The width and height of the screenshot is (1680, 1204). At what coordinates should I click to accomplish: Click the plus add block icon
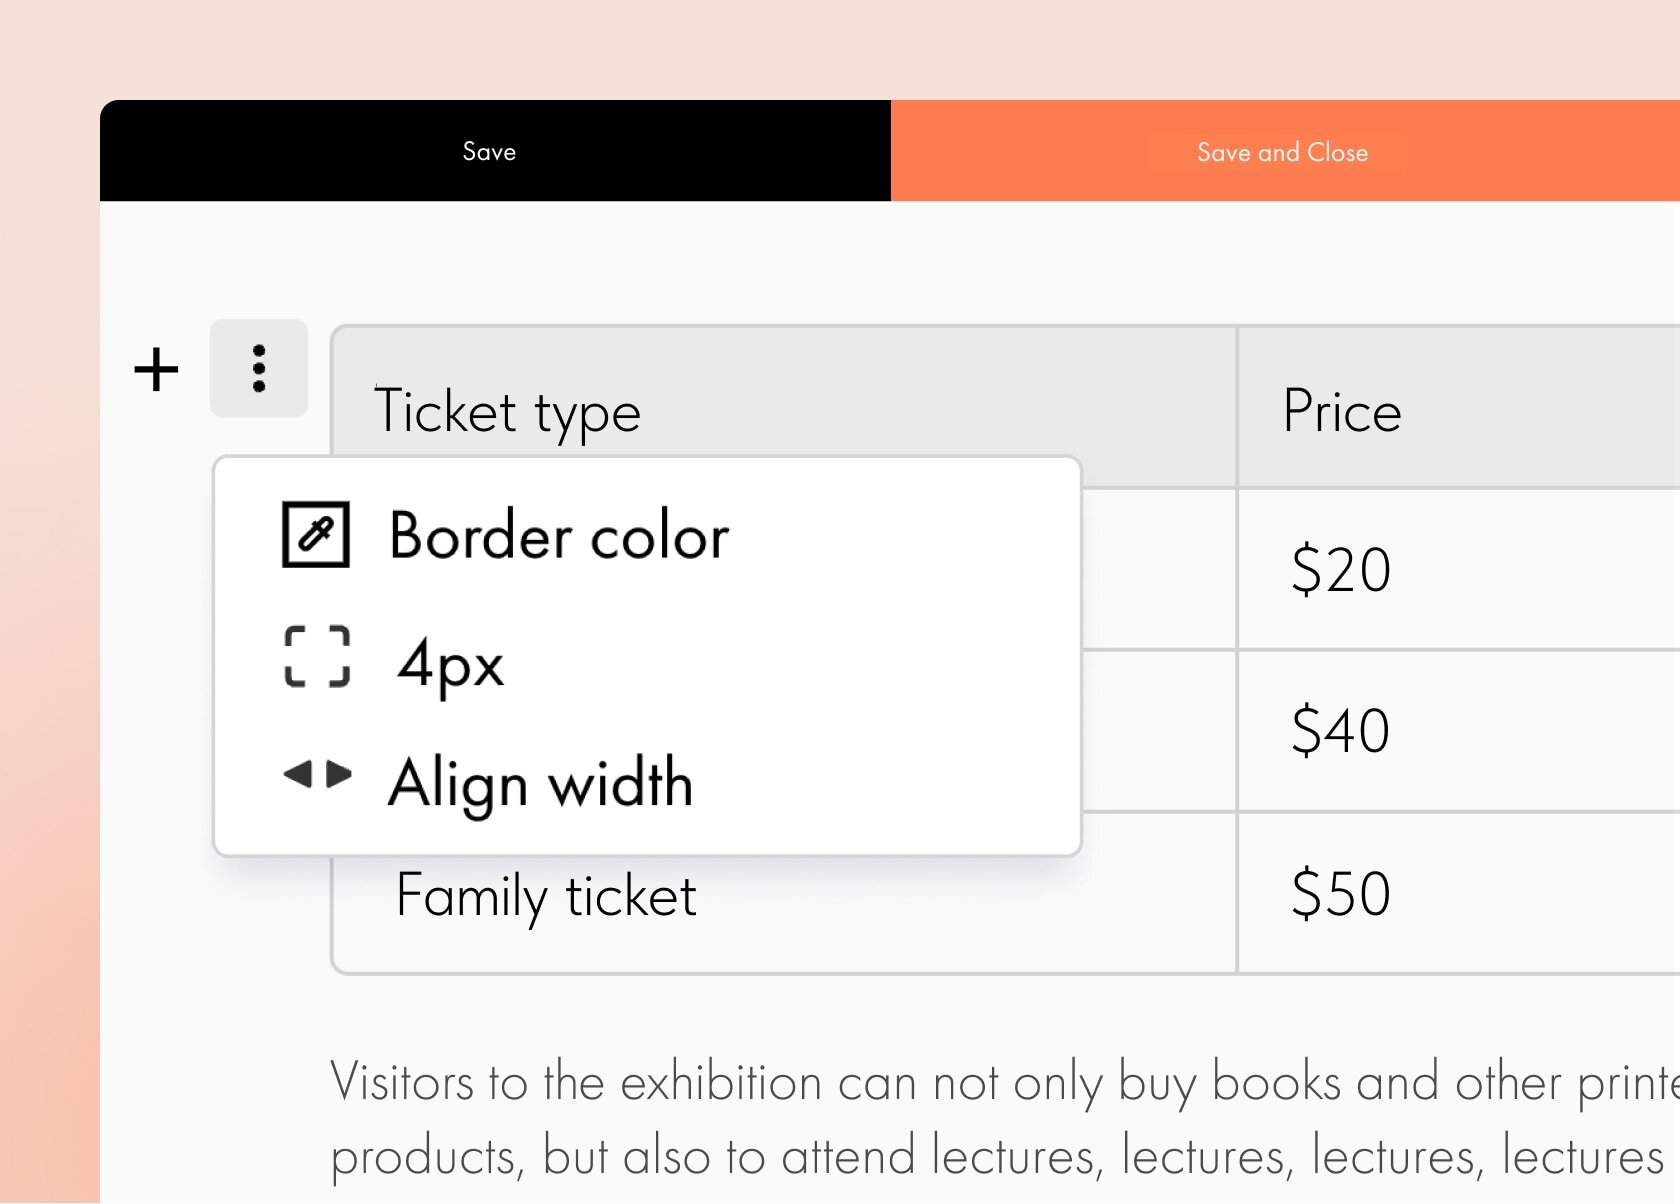(156, 370)
